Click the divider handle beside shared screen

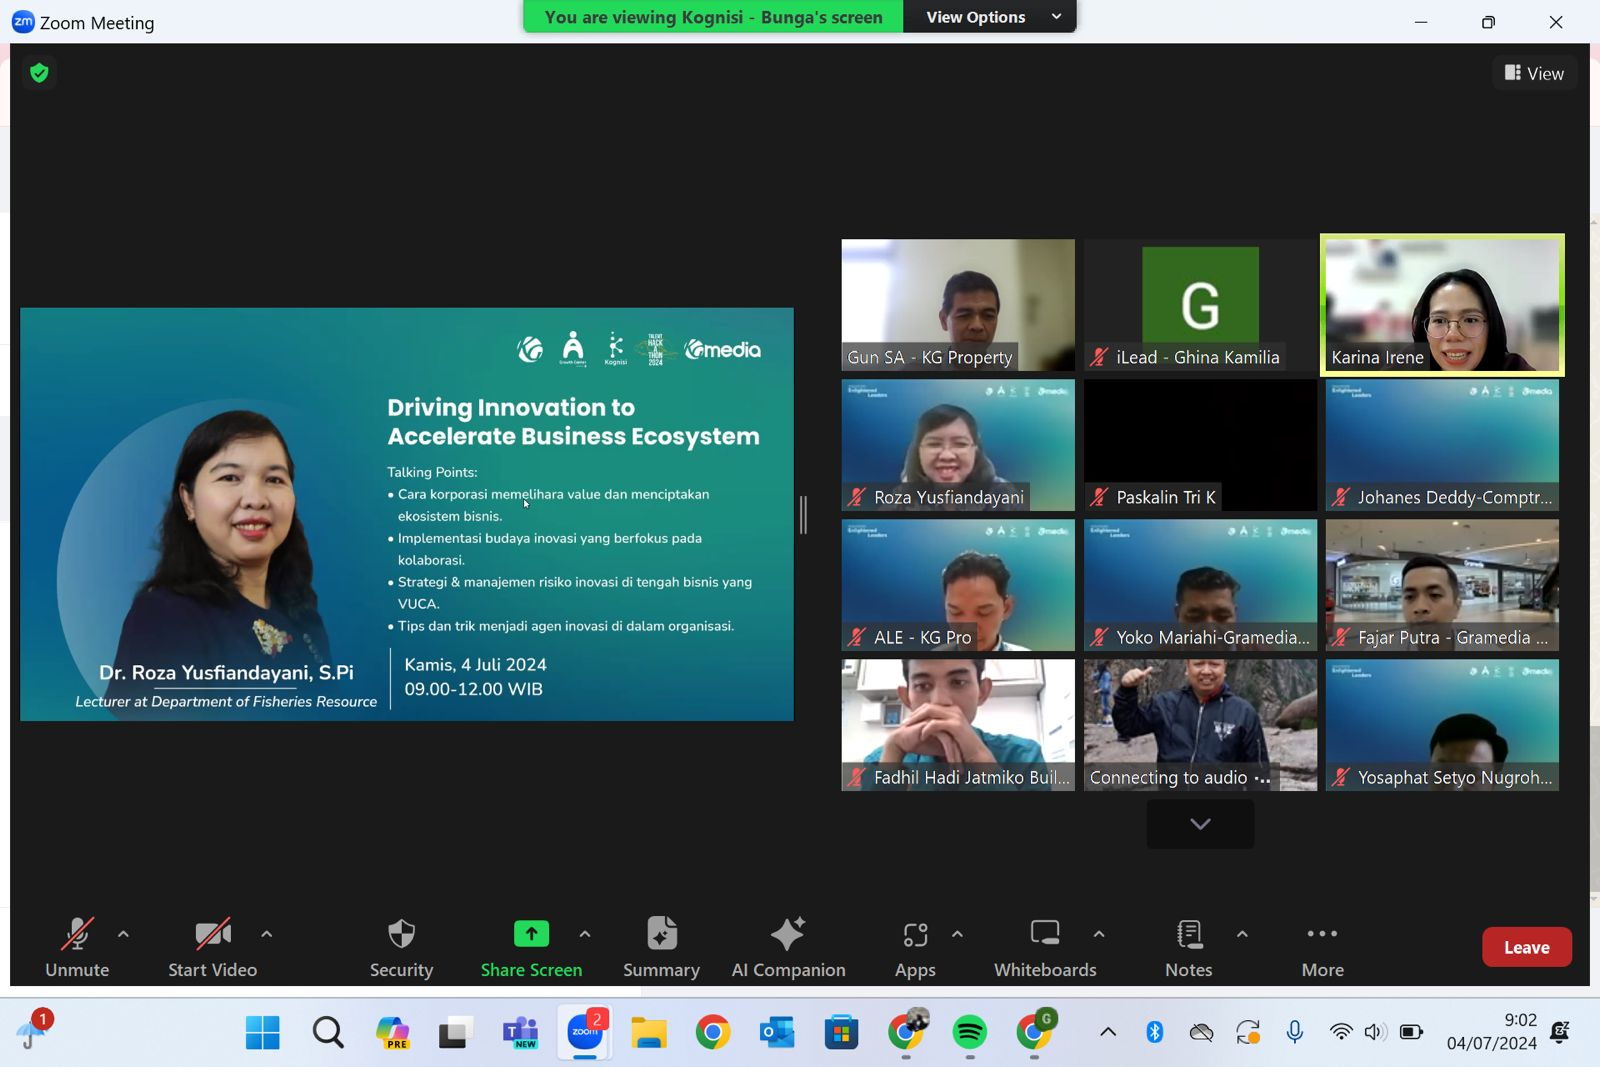tap(803, 515)
